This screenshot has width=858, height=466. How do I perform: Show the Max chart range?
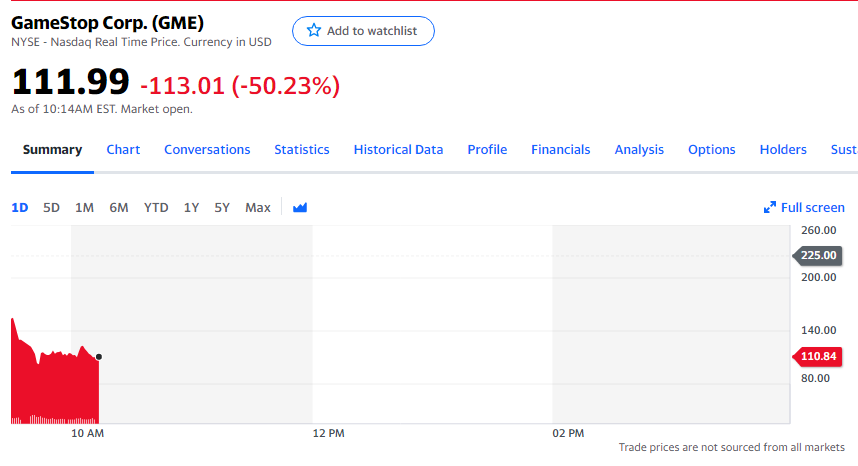[258, 208]
